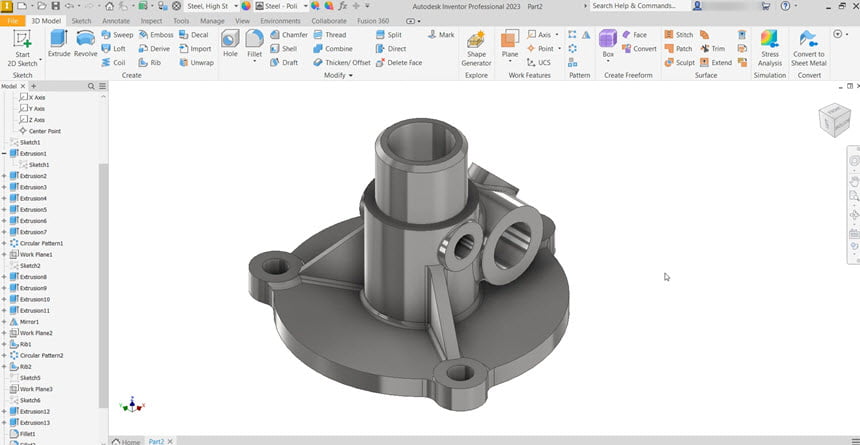Apply a Decal
This screenshot has height=445, width=860.
click(x=194, y=35)
